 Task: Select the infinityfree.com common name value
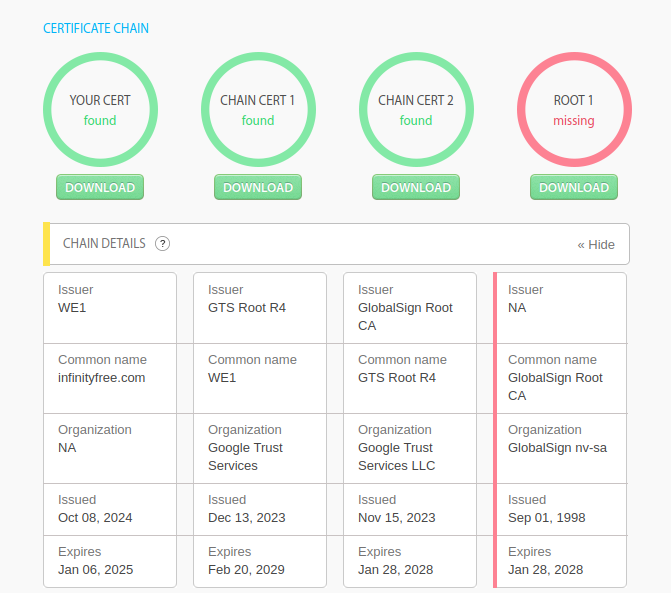[102, 378]
